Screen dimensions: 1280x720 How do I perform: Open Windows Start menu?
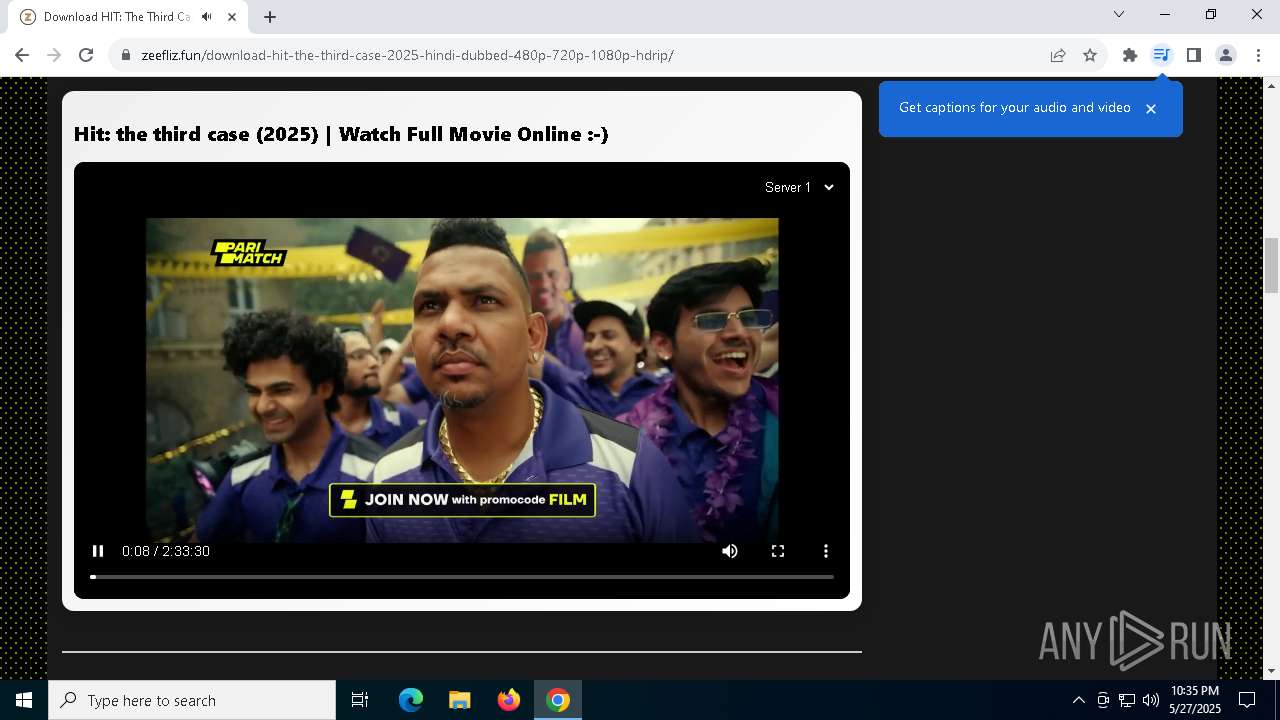click(24, 700)
